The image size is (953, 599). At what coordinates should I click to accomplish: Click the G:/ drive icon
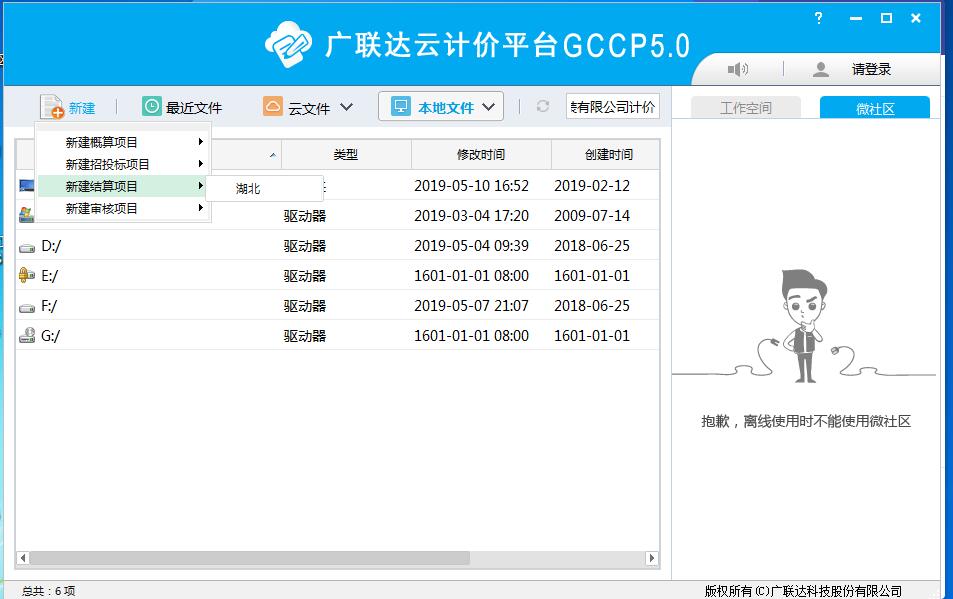click(x=27, y=335)
